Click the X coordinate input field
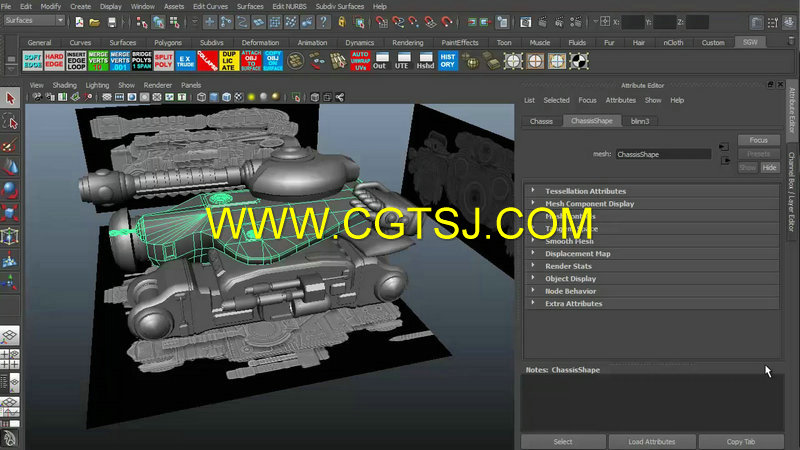The height and width of the screenshot is (450, 800). [x=633, y=22]
